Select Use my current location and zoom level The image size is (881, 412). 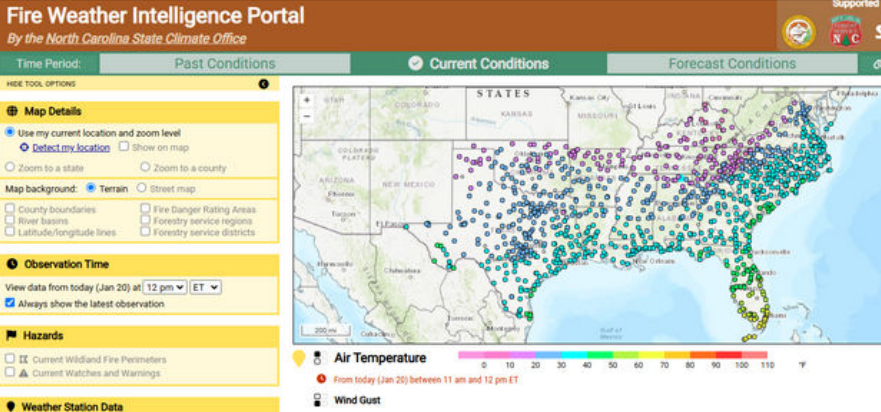(x=10, y=133)
